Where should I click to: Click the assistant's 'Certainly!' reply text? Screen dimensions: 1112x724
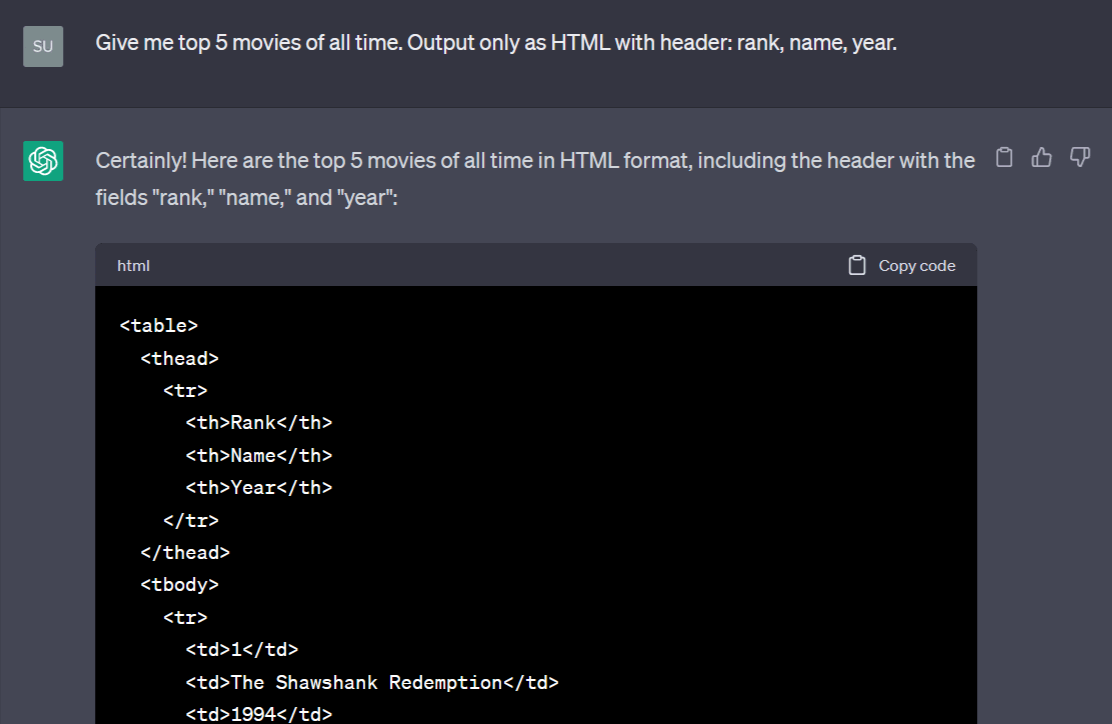pos(535,179)
